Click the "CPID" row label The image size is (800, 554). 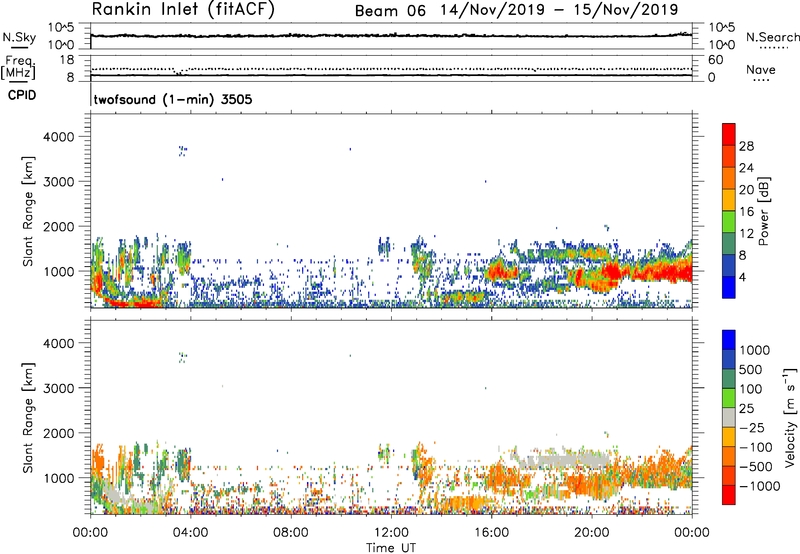tap(22, 95)
